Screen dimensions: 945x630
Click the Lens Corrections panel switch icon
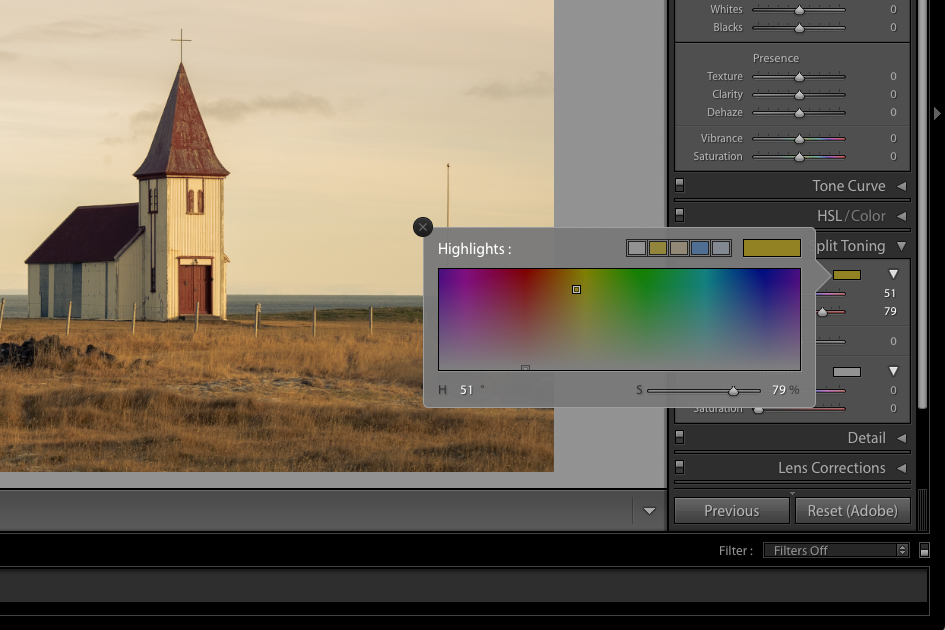680,467
